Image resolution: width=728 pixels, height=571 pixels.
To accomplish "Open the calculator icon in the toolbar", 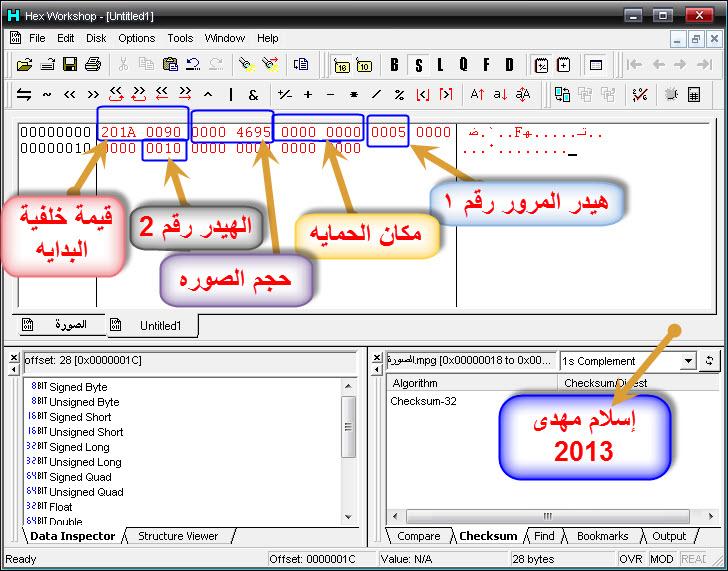I will click(x=694, y=94).
